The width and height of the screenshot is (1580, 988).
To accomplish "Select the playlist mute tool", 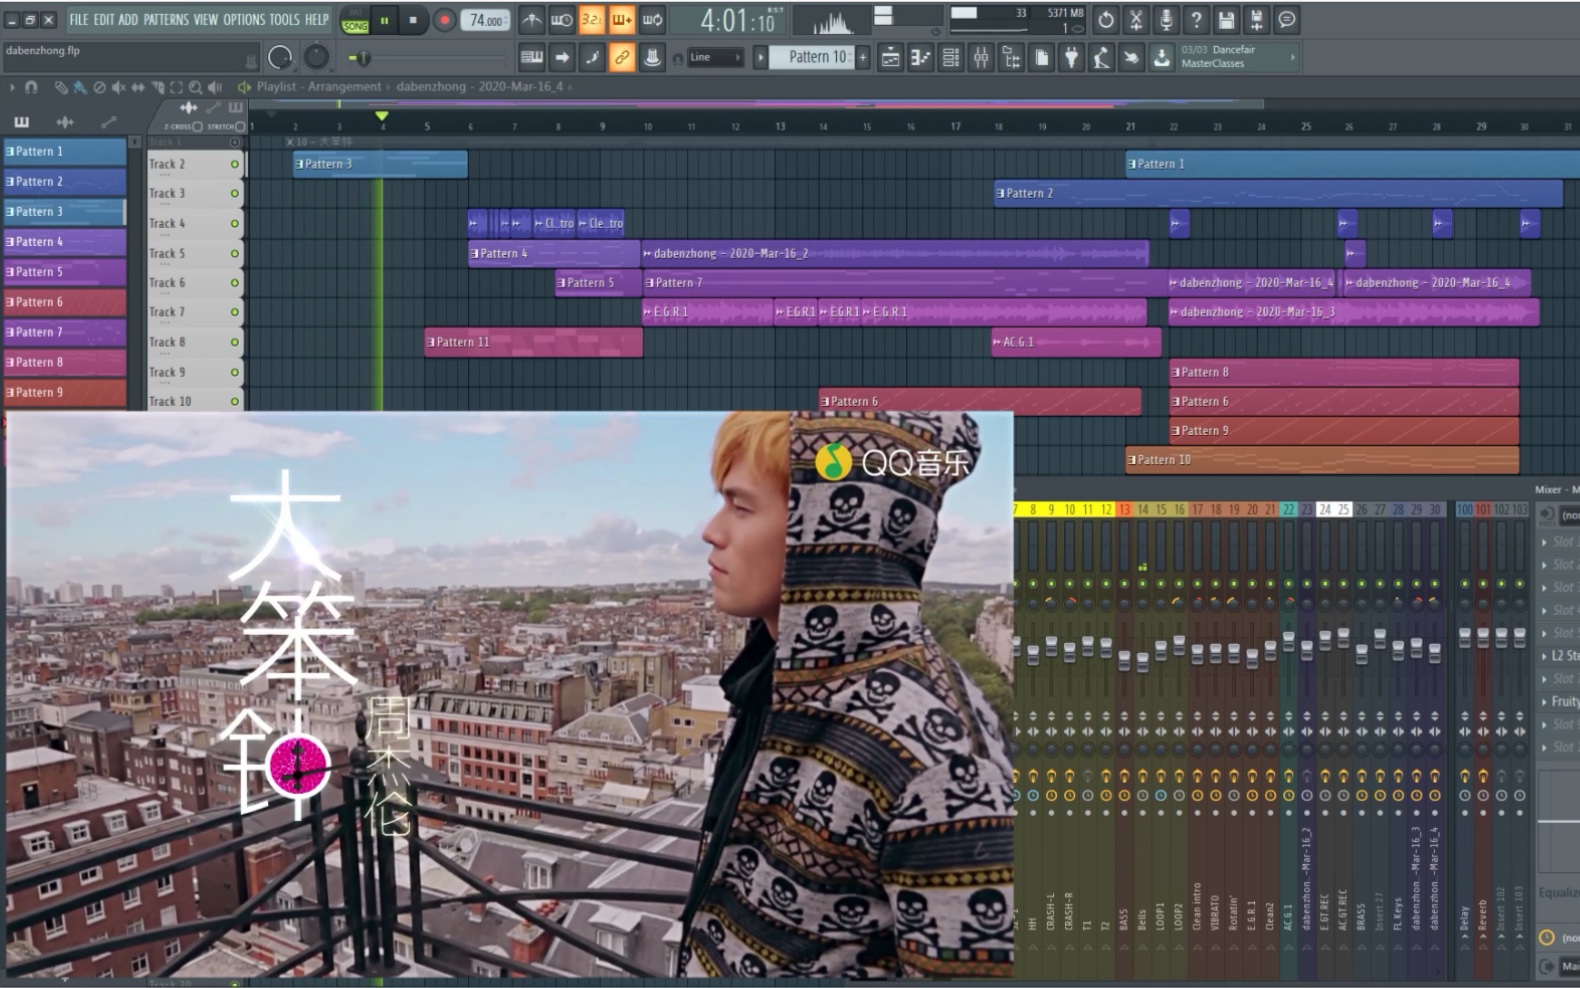I will point(119,87).
